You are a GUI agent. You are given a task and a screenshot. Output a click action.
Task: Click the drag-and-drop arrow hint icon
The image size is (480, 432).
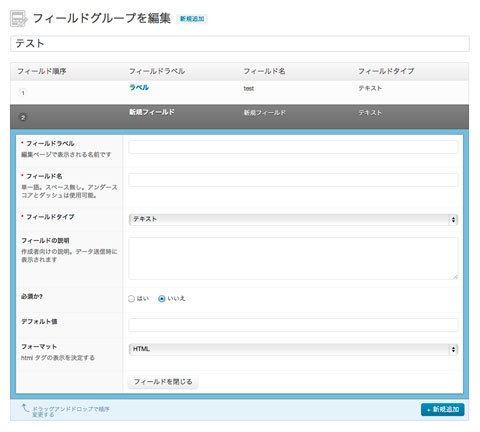[x=25, y=408]
